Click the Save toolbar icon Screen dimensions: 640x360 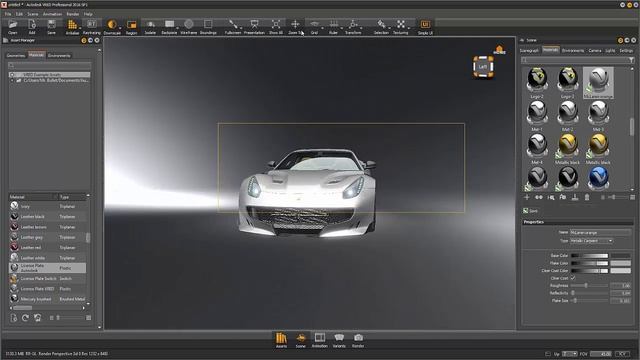[x=51, y=24]
